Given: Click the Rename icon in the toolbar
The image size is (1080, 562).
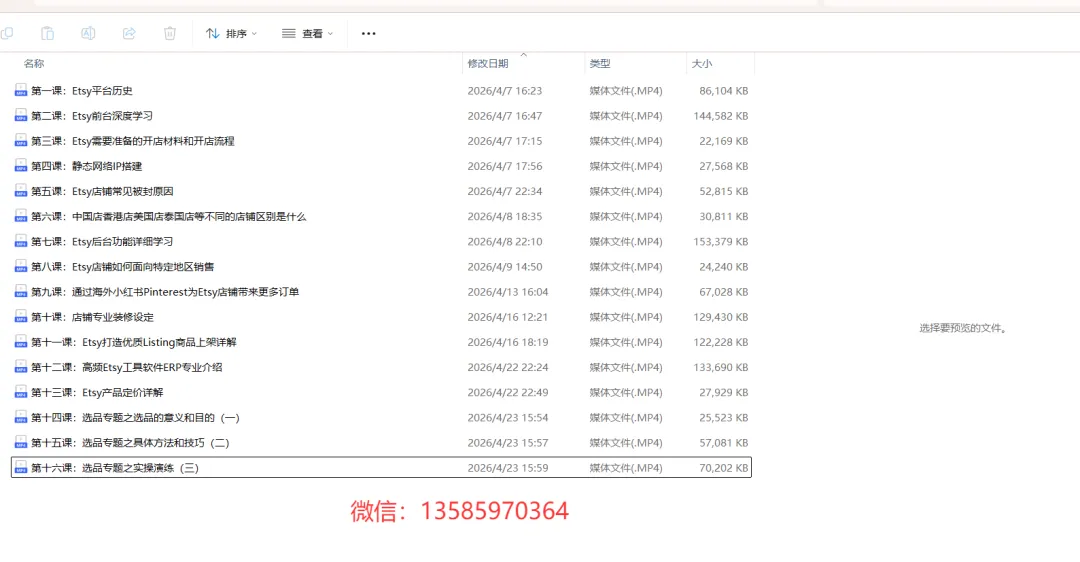Looking at the screenshot, I should [x=88, y=33].
